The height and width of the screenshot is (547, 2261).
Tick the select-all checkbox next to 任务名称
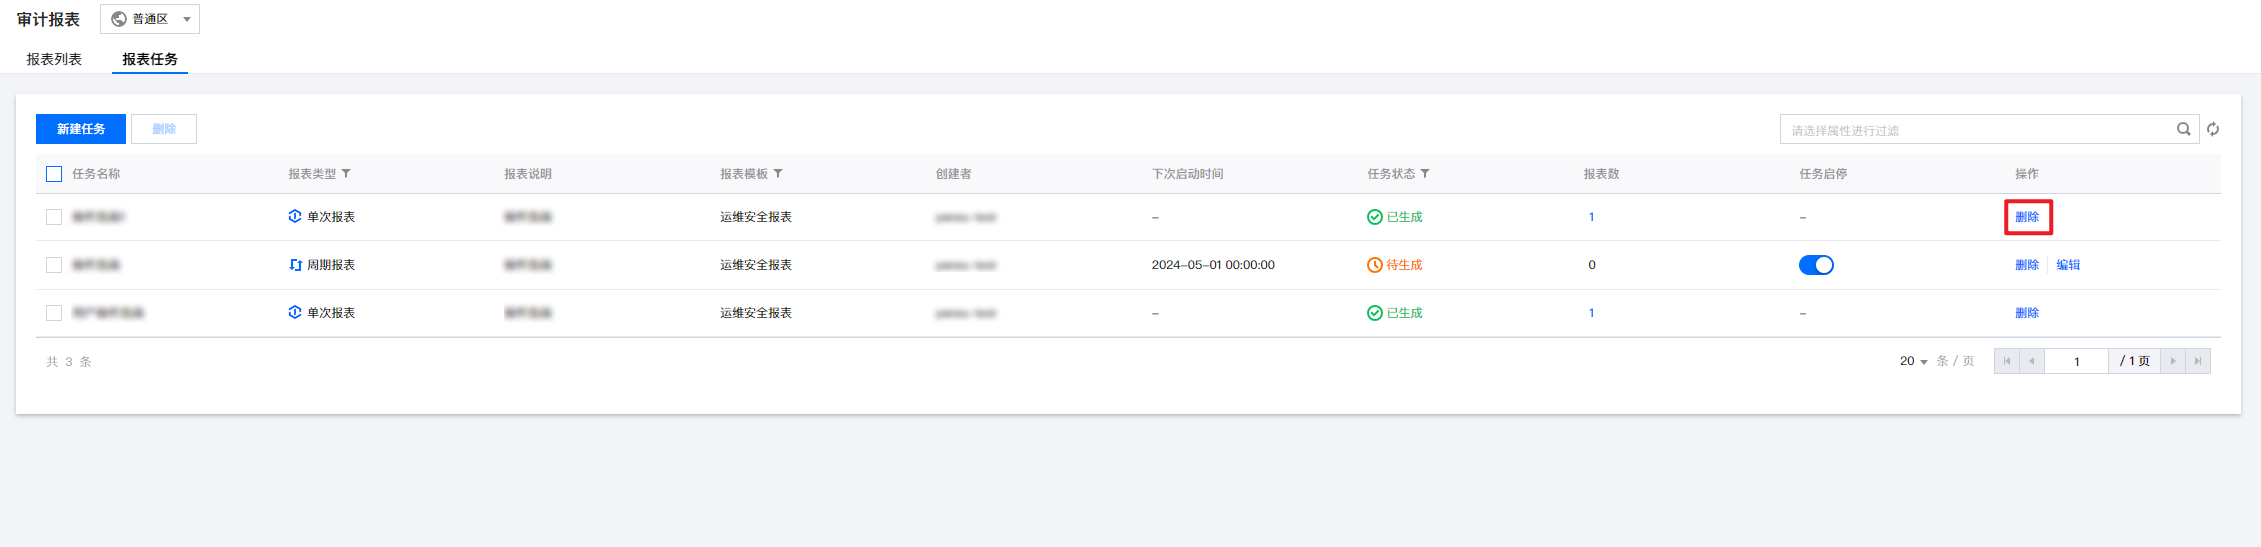coord(54,174)
